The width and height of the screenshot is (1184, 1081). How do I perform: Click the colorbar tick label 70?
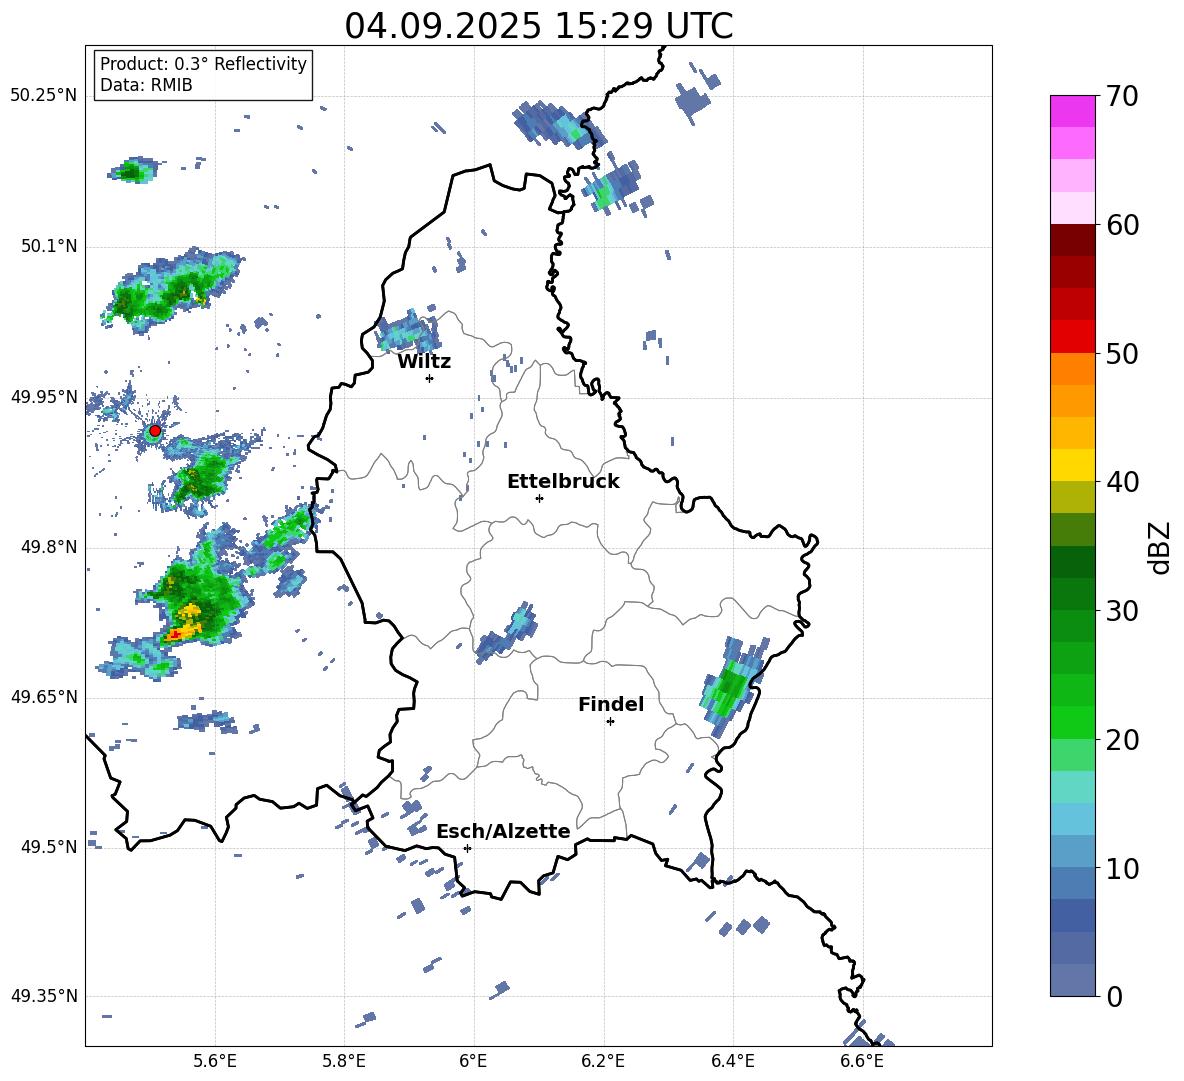click(x=1122, y=97)
